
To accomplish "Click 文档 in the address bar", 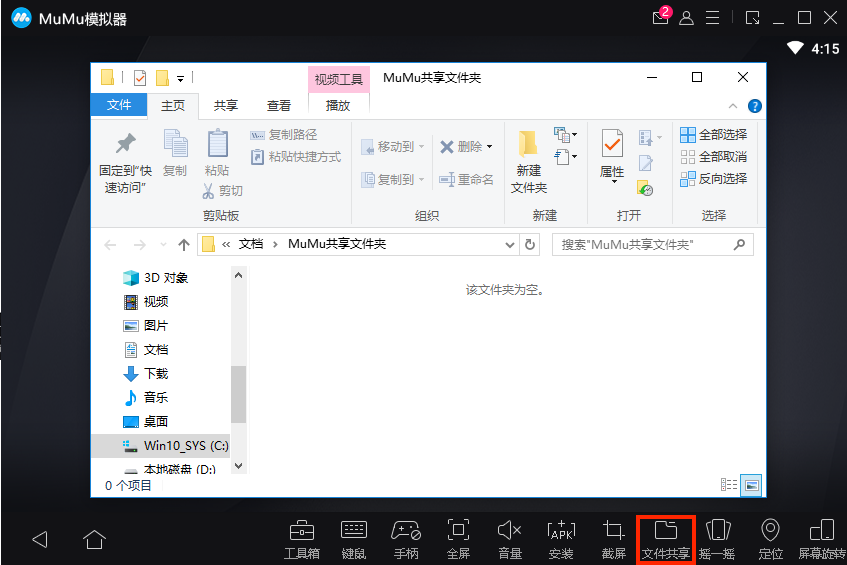I will coord(251,244).
